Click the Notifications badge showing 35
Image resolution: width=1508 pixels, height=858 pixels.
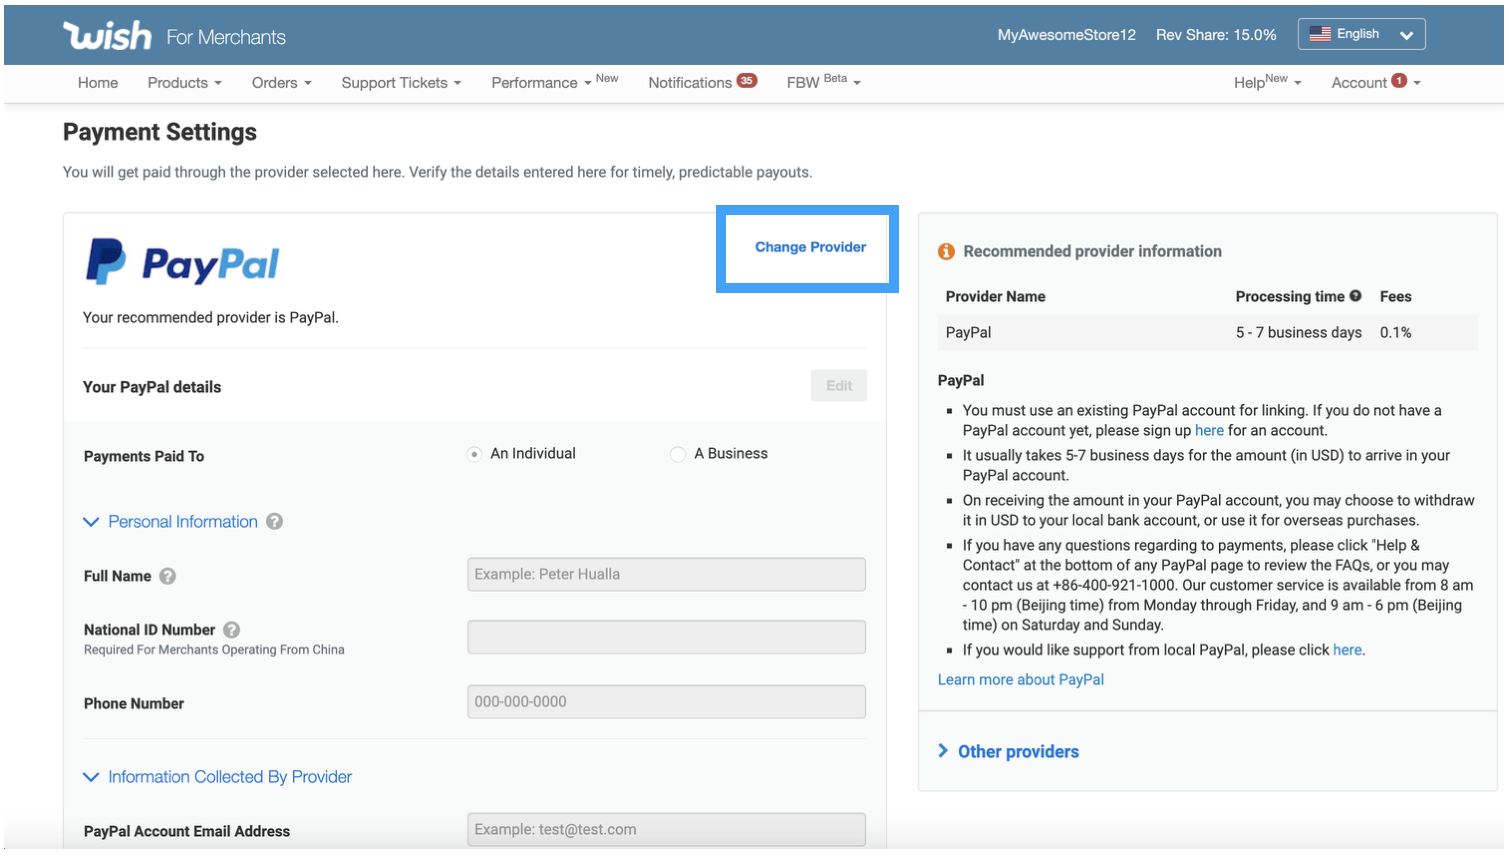(747, 81)
